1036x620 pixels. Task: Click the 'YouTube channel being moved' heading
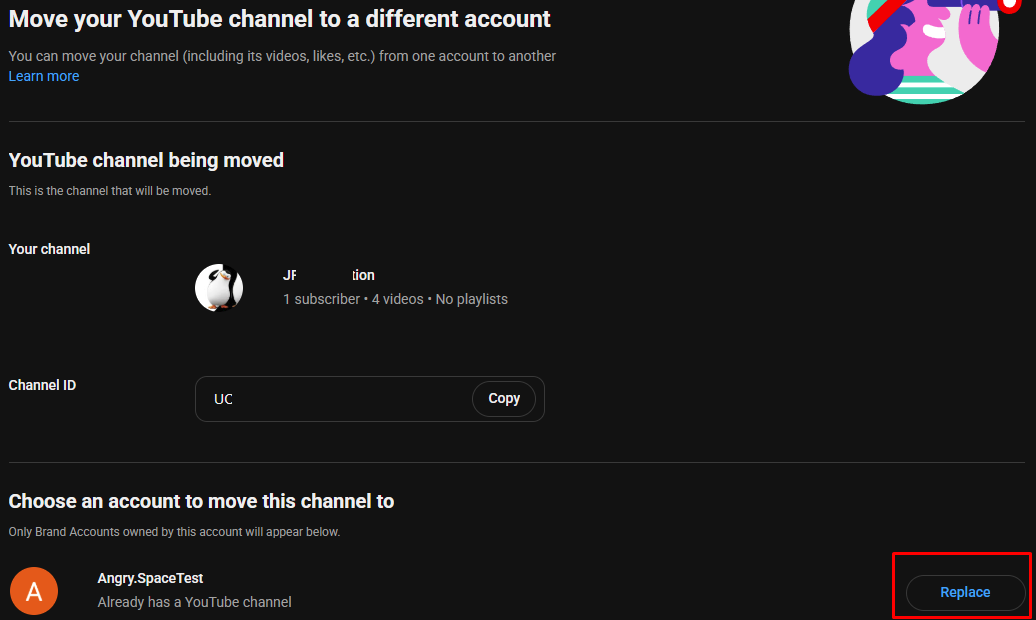pyautogui.click(x=146, y=160)
